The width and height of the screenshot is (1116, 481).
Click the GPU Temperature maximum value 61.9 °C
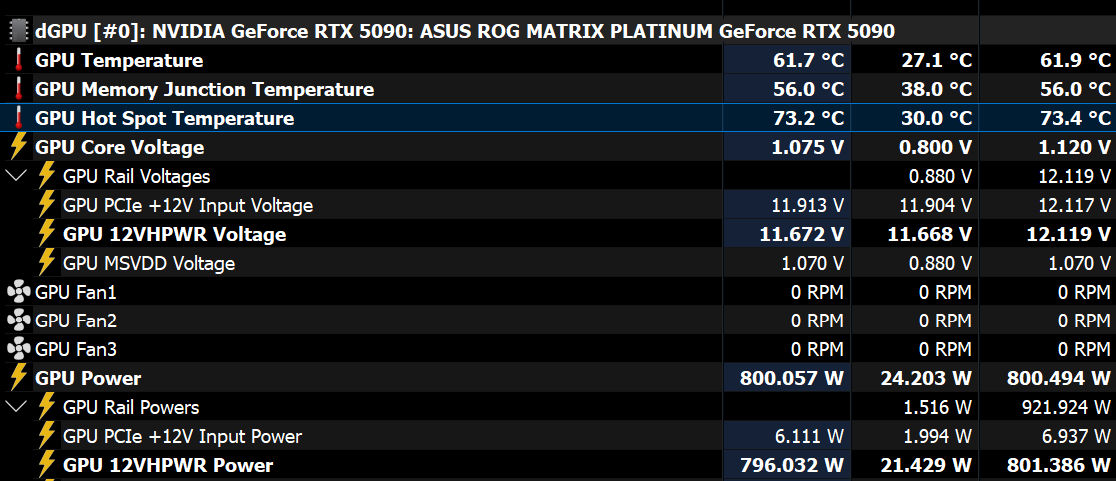pos(1074,60)
